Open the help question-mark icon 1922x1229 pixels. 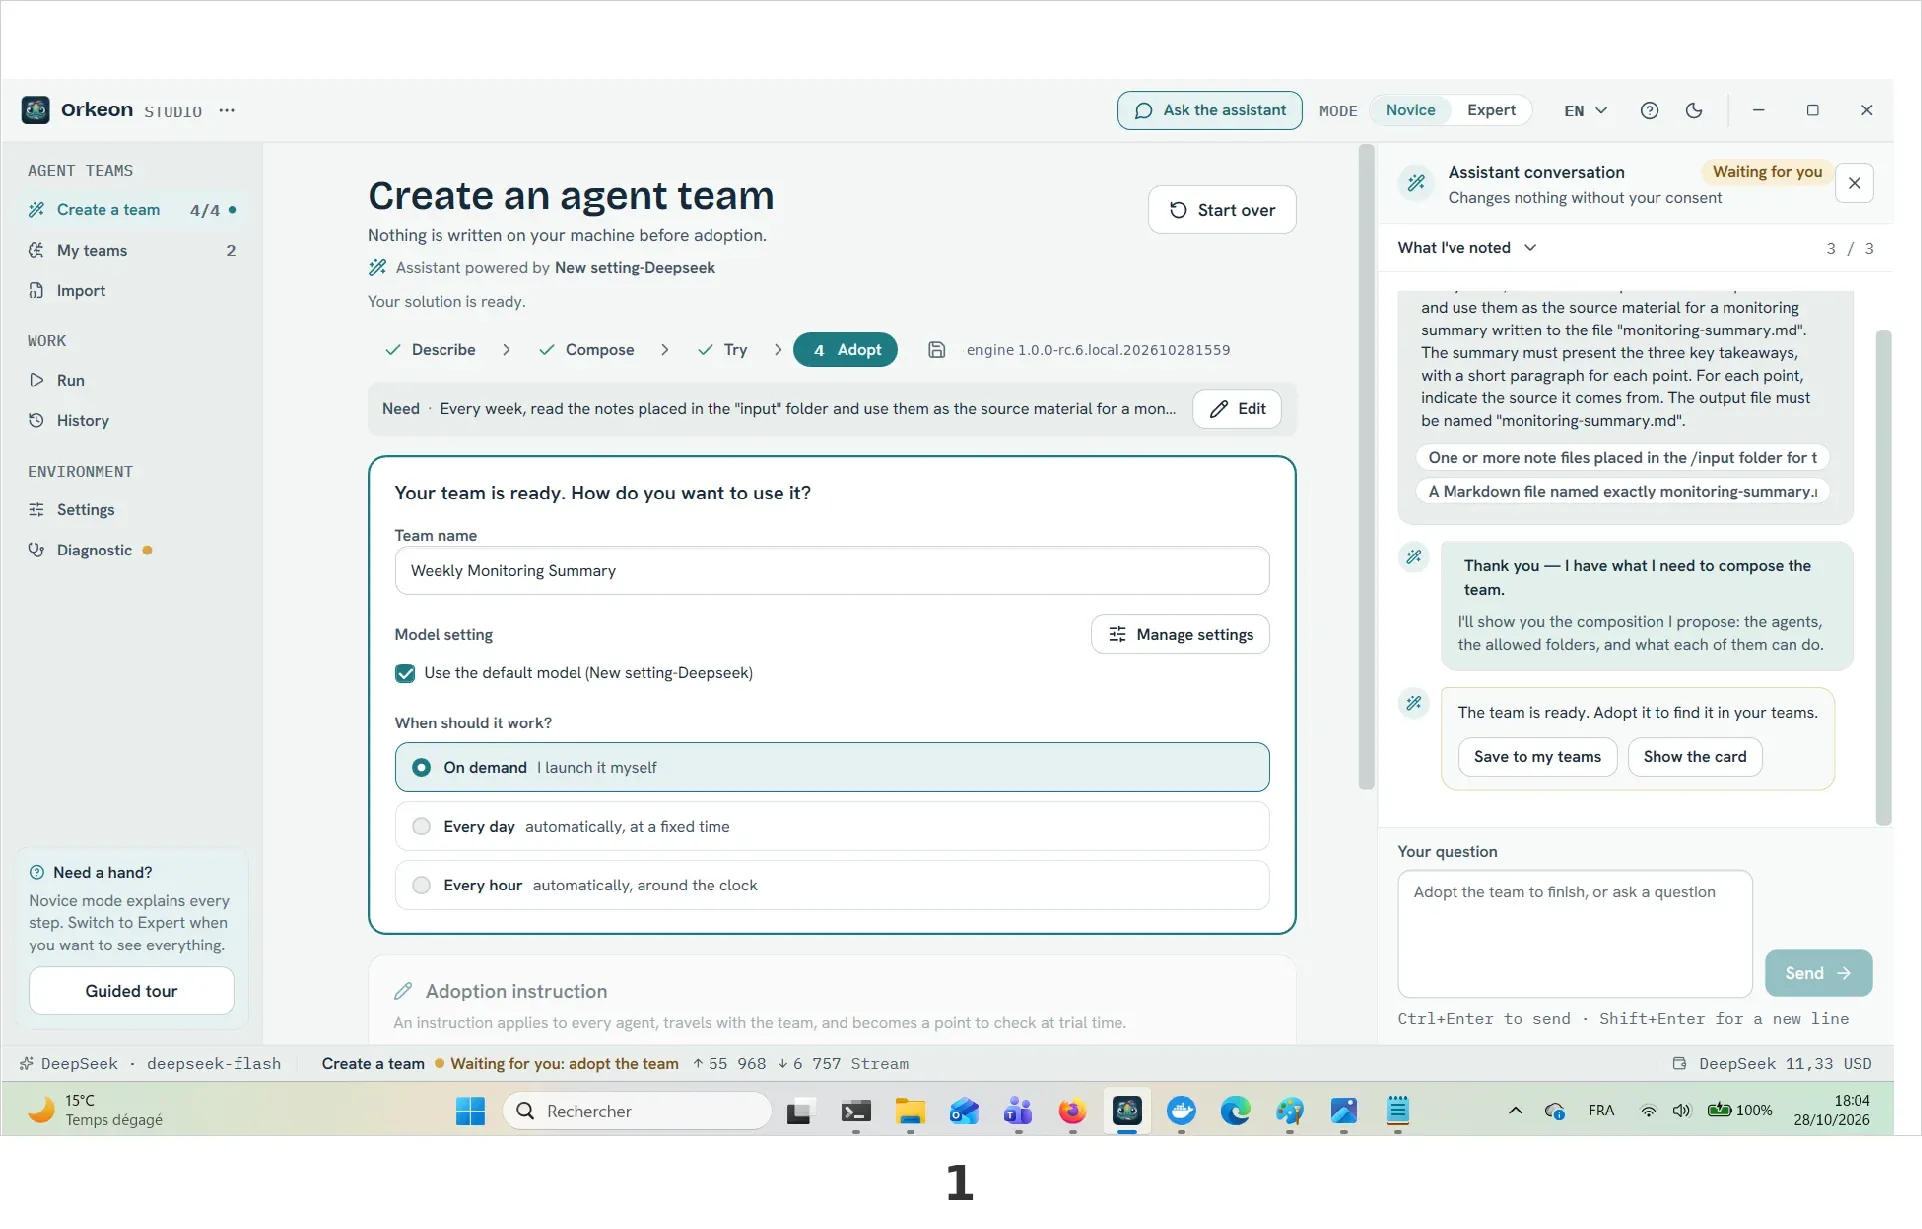tap(1649, 110)
